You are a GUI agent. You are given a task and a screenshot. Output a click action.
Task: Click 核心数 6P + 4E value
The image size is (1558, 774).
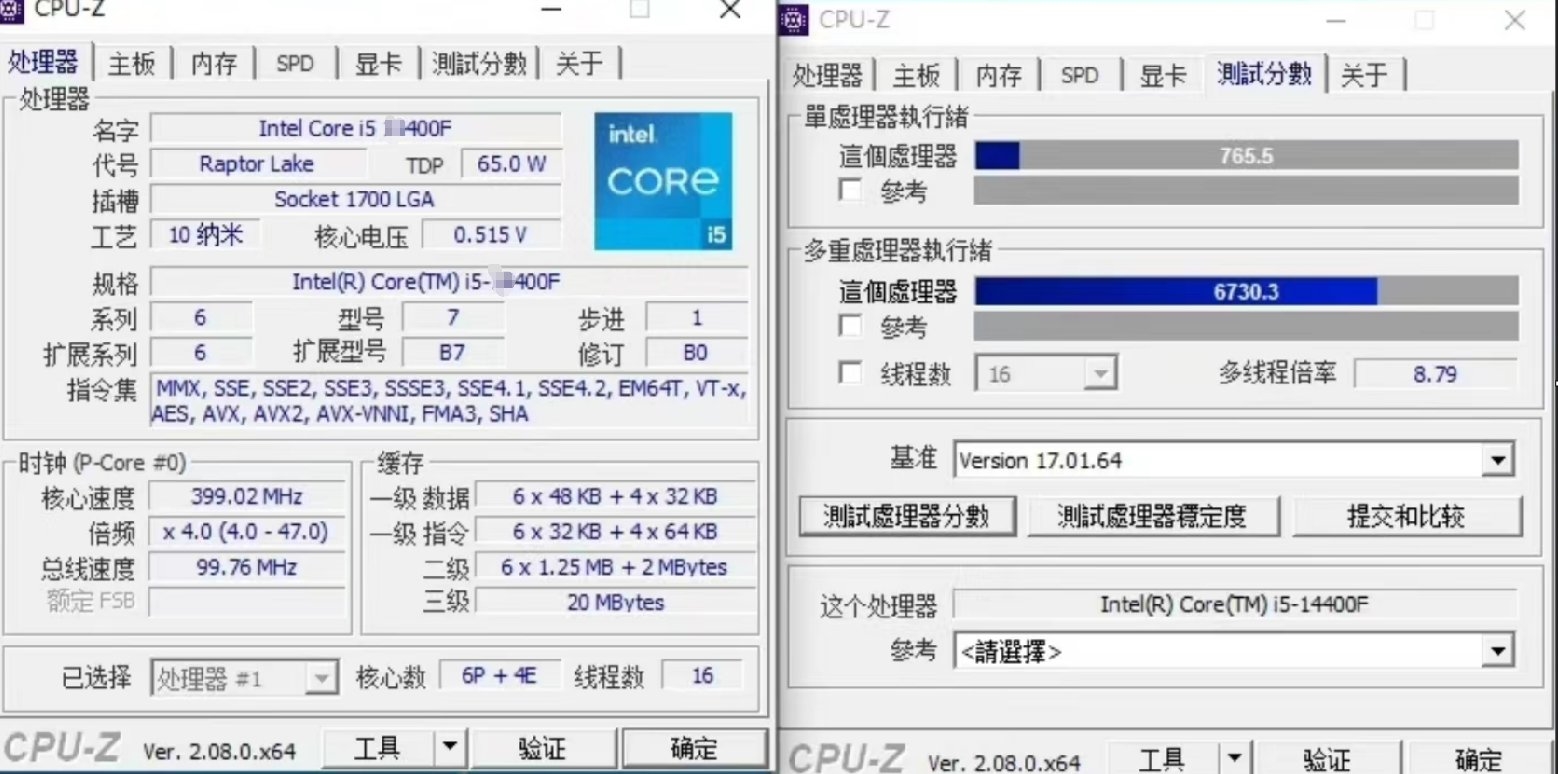499,676
